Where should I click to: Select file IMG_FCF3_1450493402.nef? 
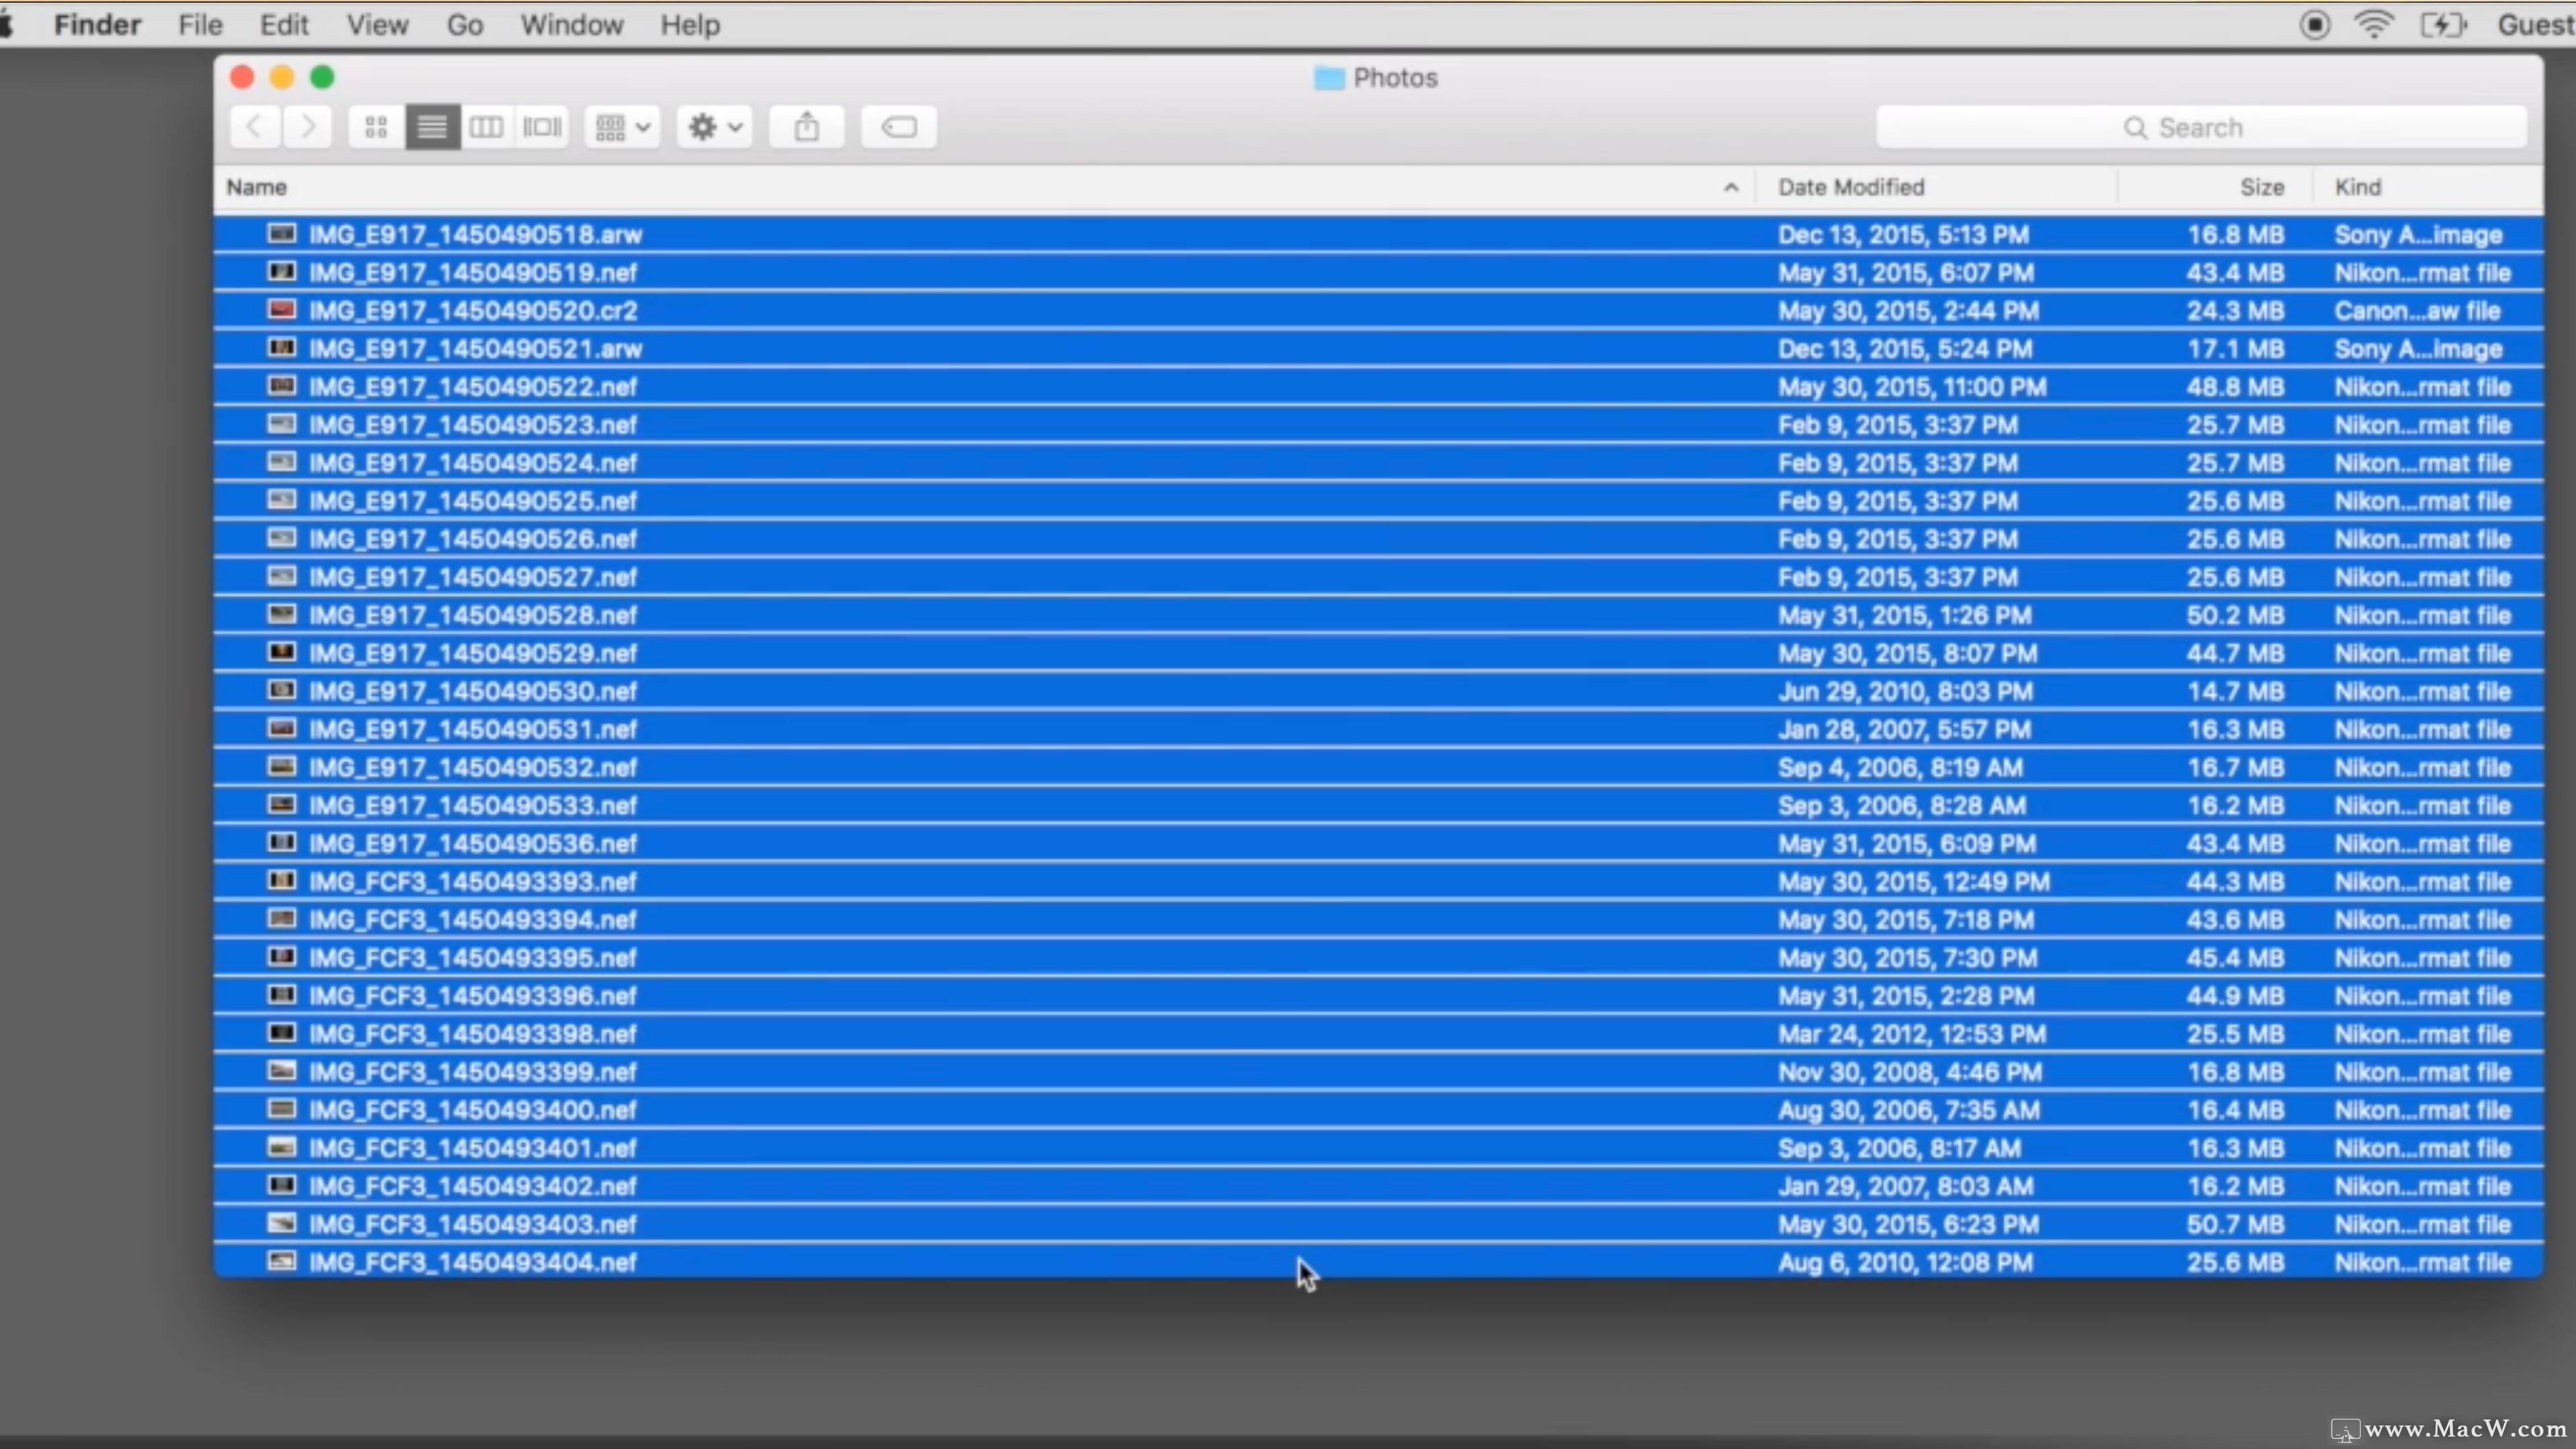click(1378, 1186)
